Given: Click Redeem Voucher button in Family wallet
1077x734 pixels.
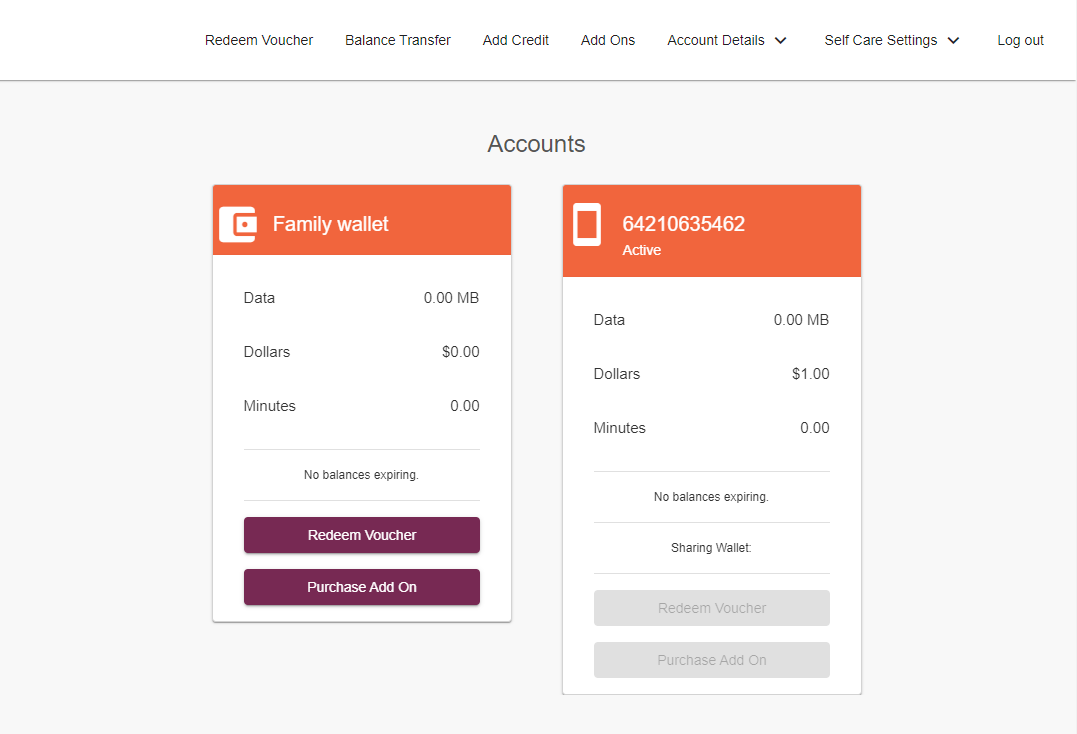Looking at the screenshot, I should (362, 535).
